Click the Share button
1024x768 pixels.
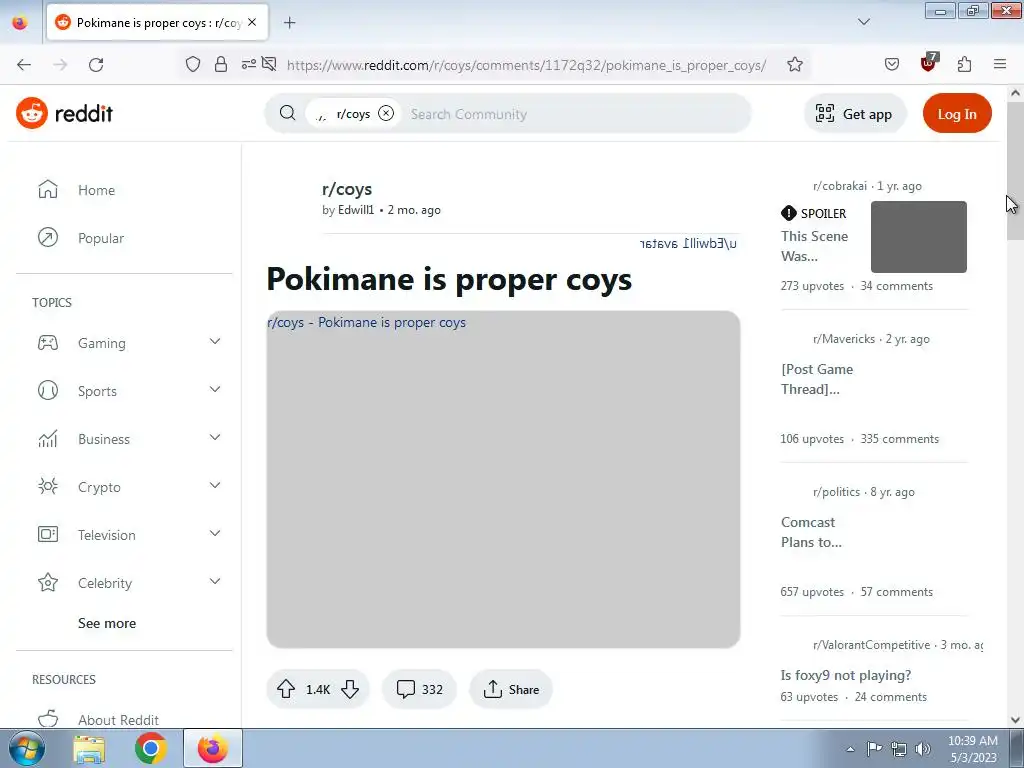pos(511,689)
